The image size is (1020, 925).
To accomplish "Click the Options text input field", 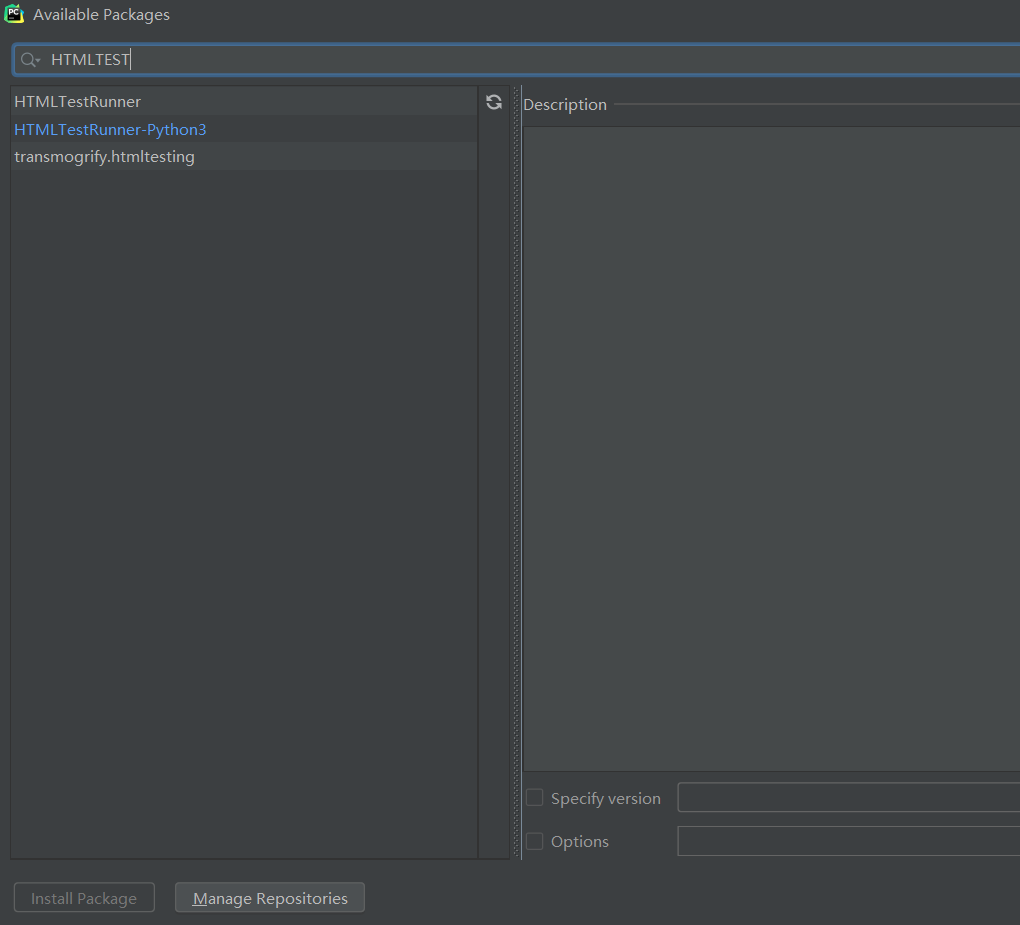I will pos(850,841).
